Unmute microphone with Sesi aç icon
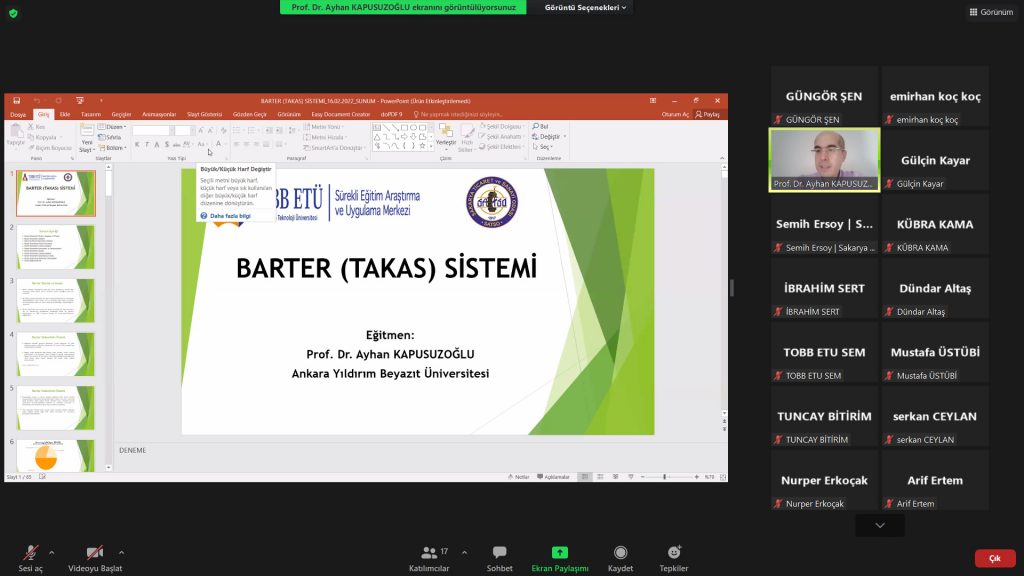 [x=31, y=553]
